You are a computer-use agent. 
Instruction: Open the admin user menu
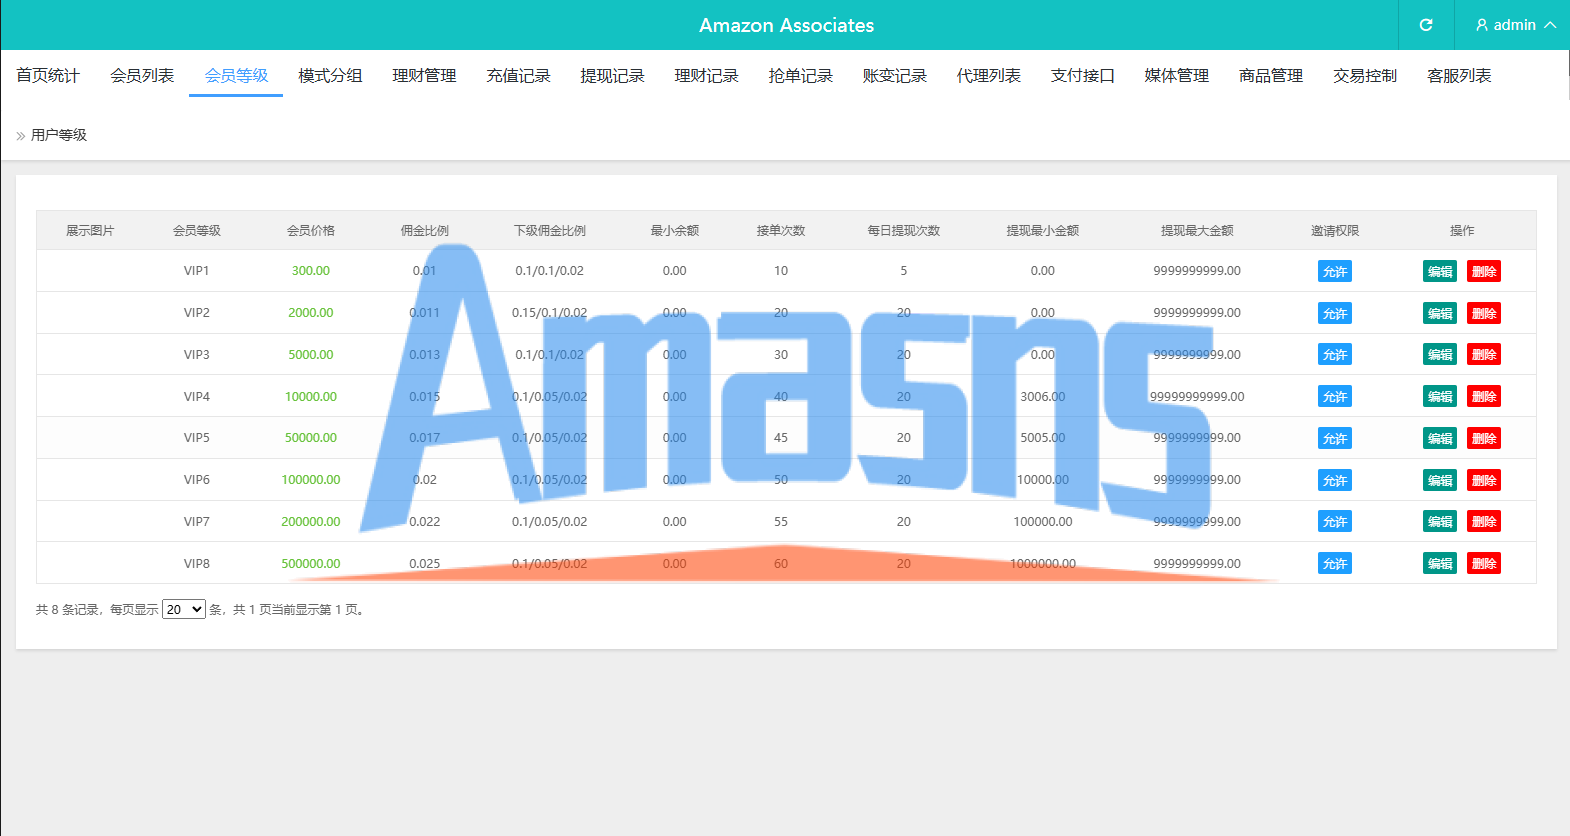tap(1516, 25)
